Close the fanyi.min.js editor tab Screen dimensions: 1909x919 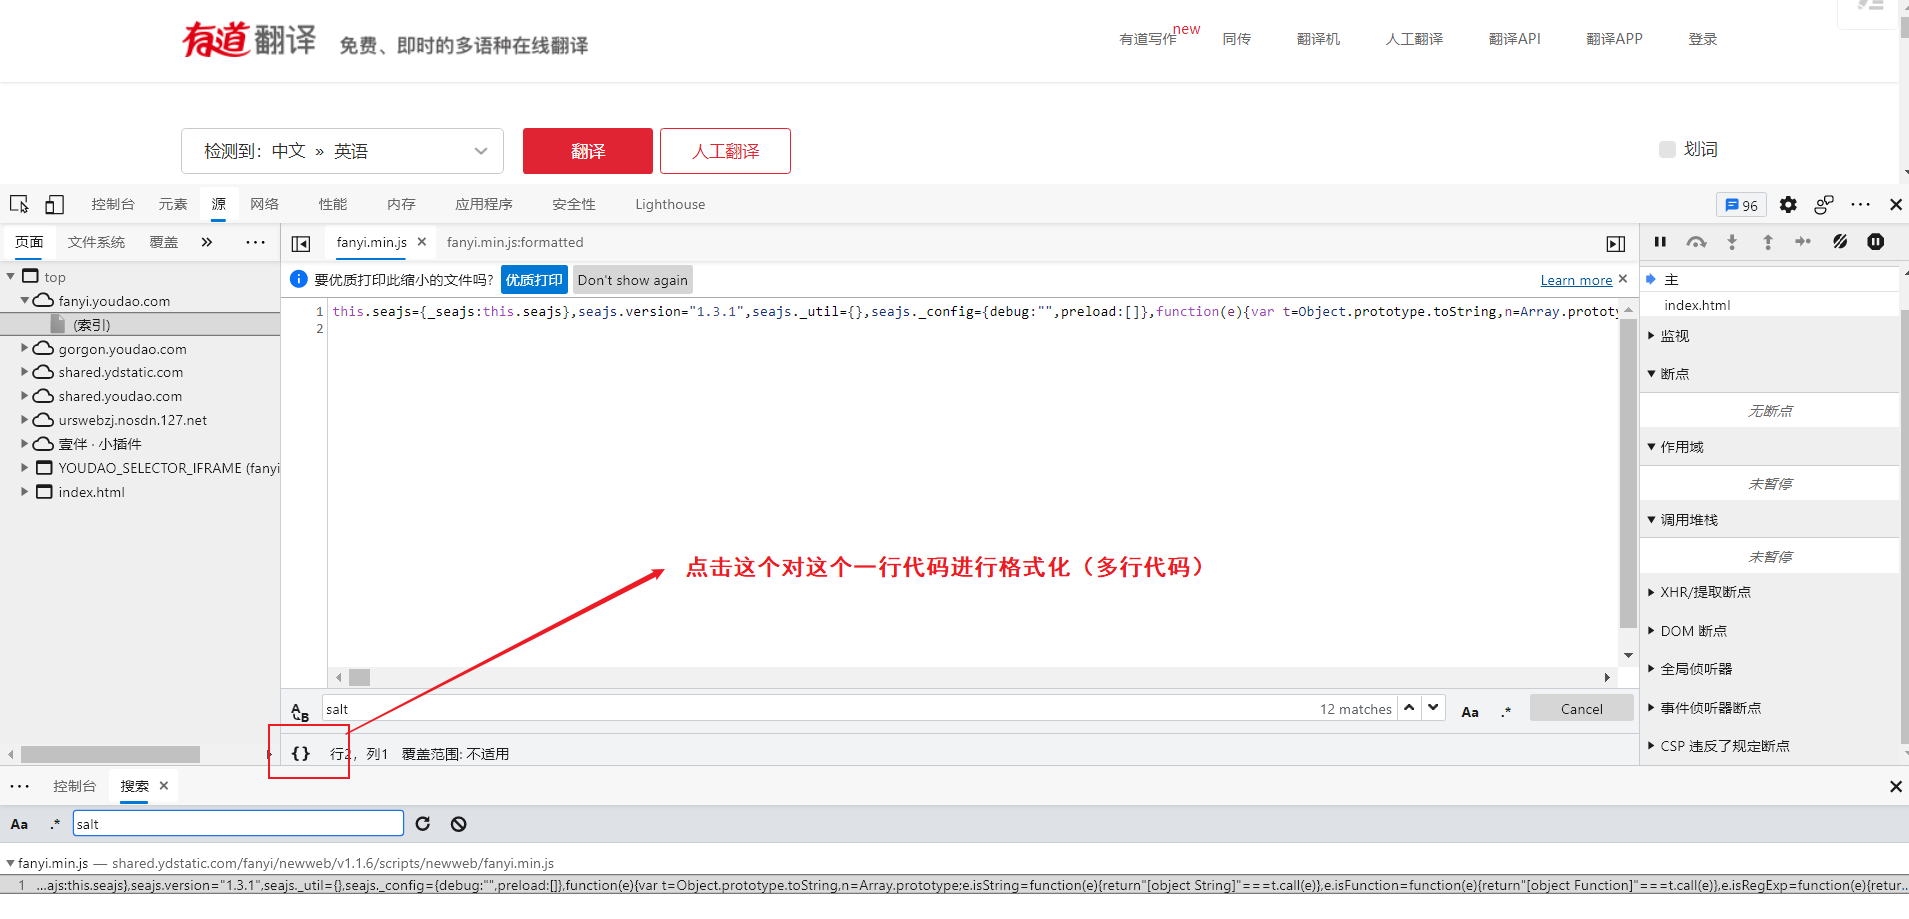(422, 242)
